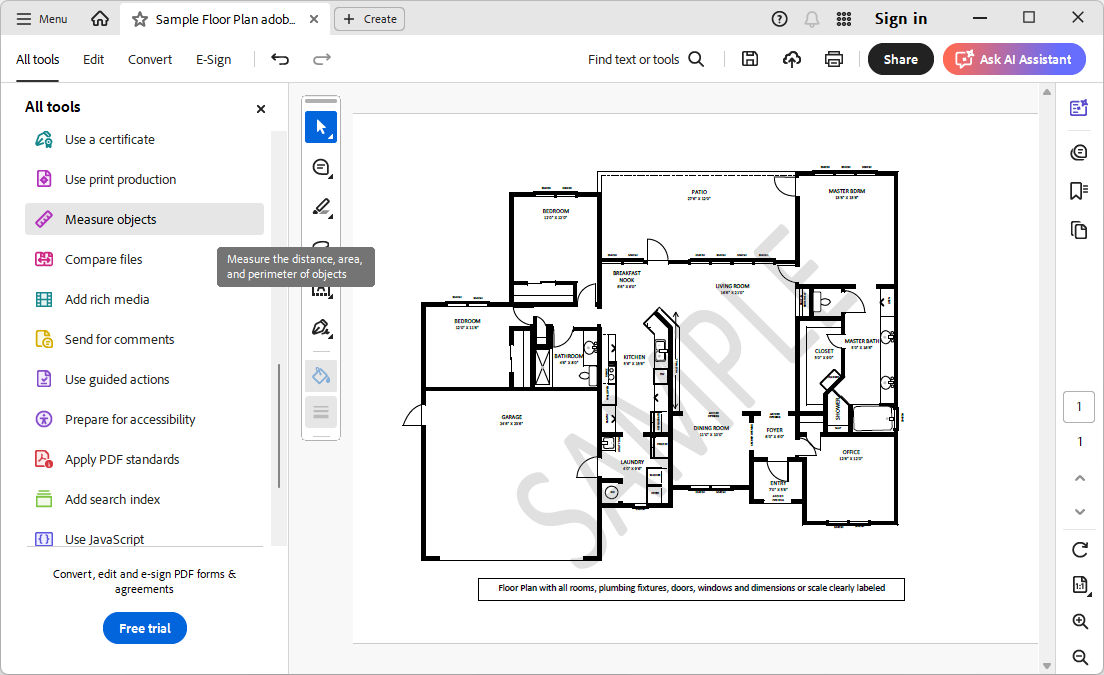Close the All tools panel
This screenshot has width=1104, height=675.
coord(260,109)
